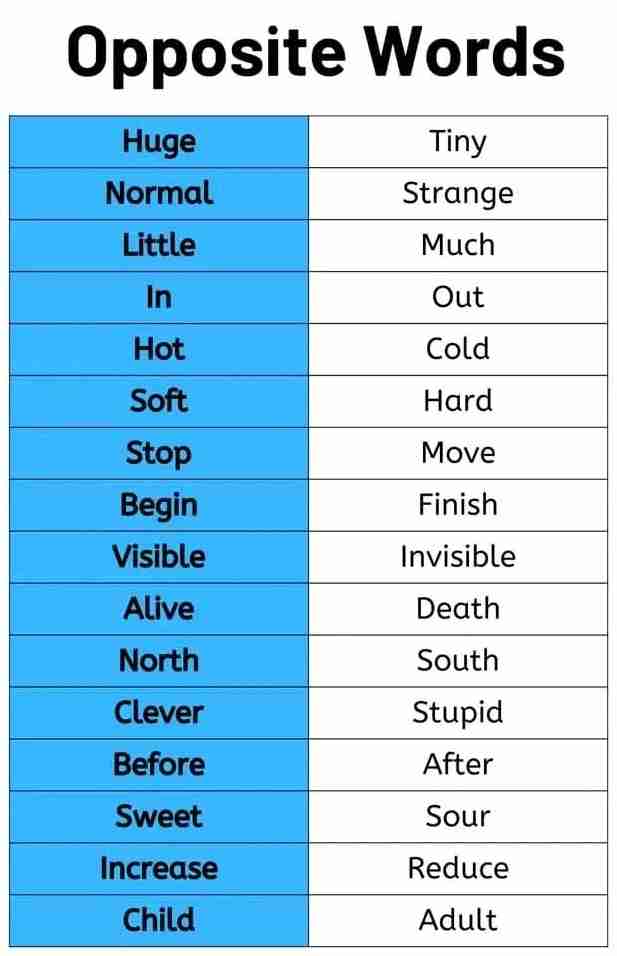Click the word 'Begin'
Screen dimensions: 617x956
[159, 505]
